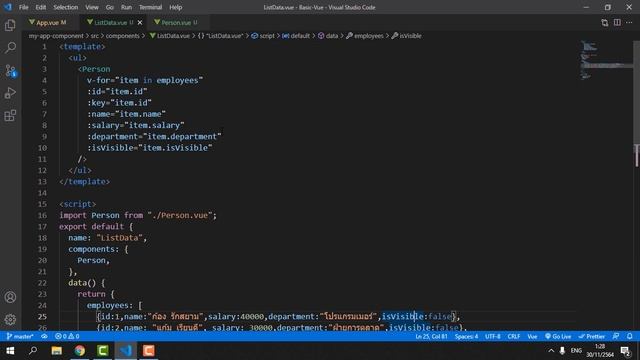
Task: Open errors and warnings problems panel
Action: 67,336
